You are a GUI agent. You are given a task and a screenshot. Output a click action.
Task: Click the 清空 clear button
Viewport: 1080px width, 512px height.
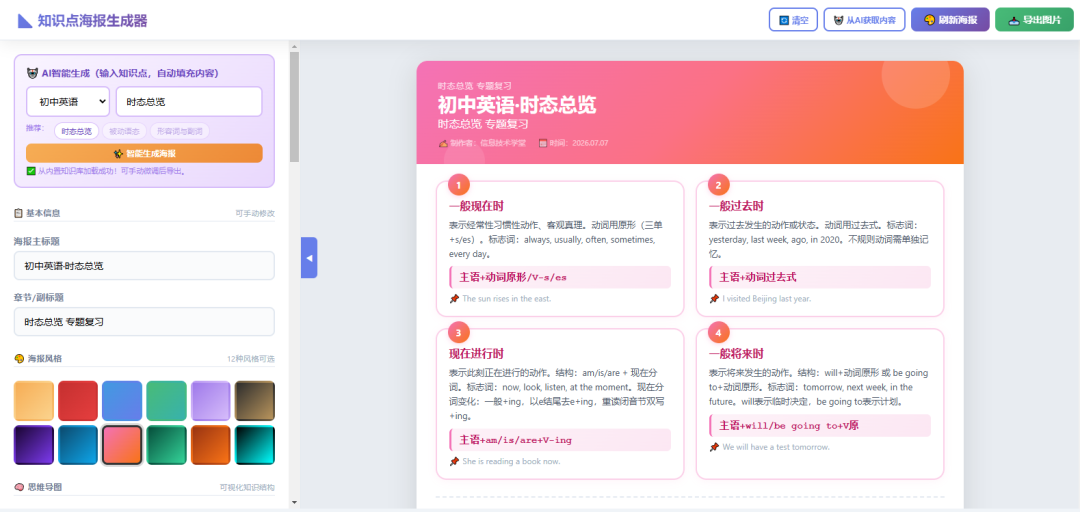pos(793,20)
